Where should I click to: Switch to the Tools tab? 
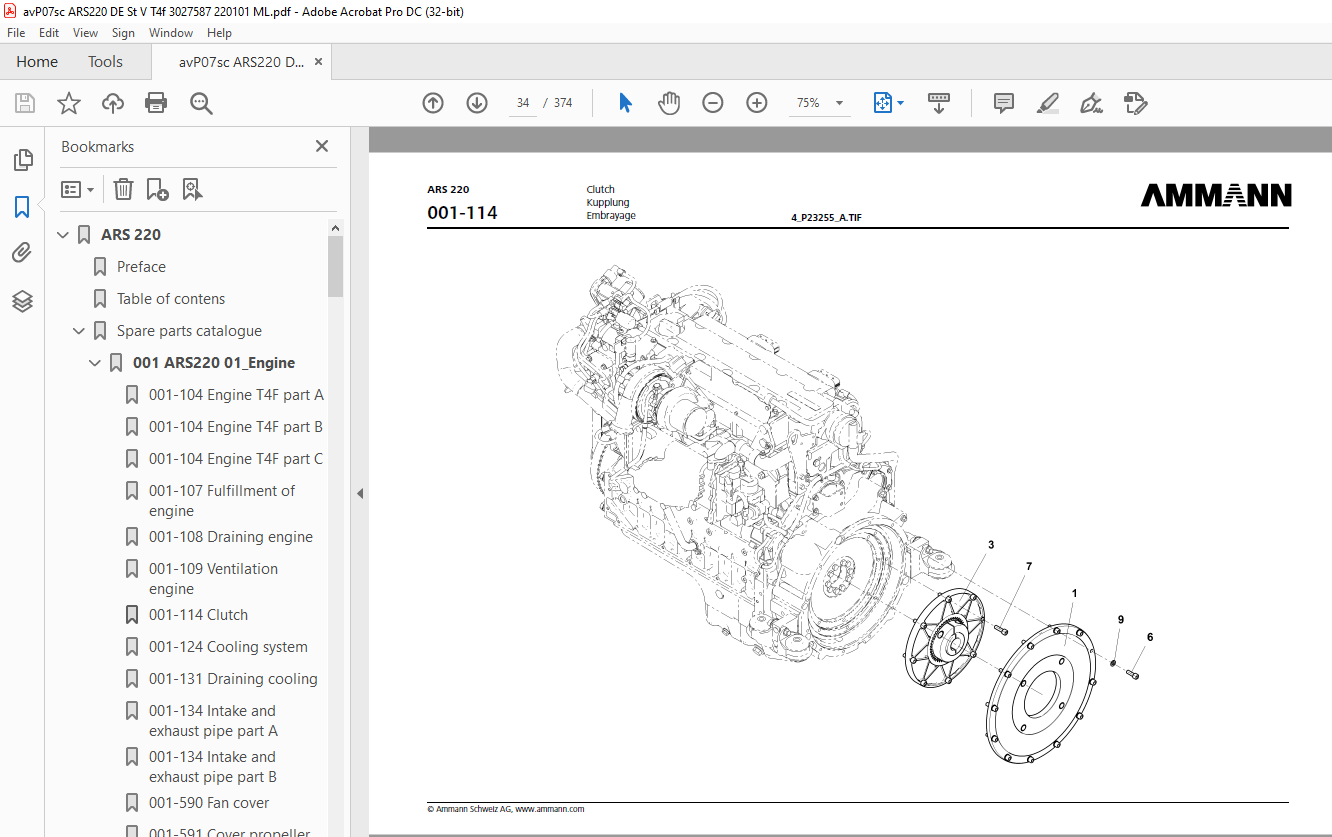(105, 62)
